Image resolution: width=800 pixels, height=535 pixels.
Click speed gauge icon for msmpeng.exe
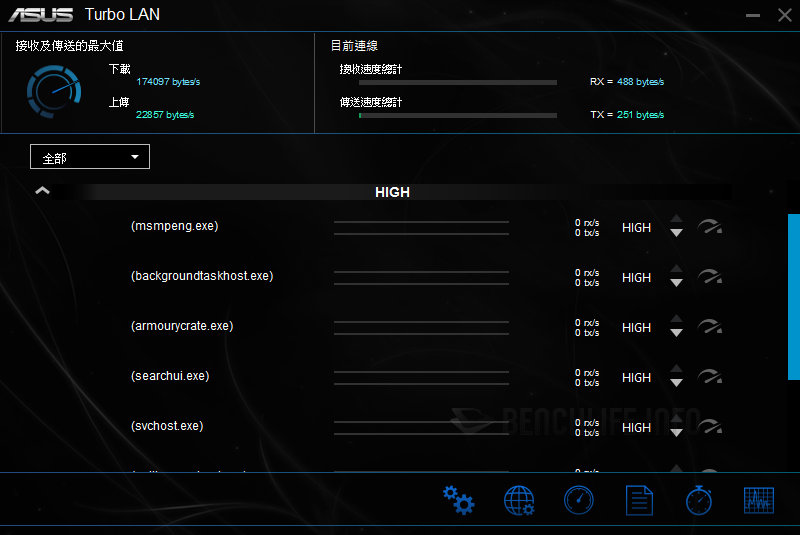[x=710, y=226]
